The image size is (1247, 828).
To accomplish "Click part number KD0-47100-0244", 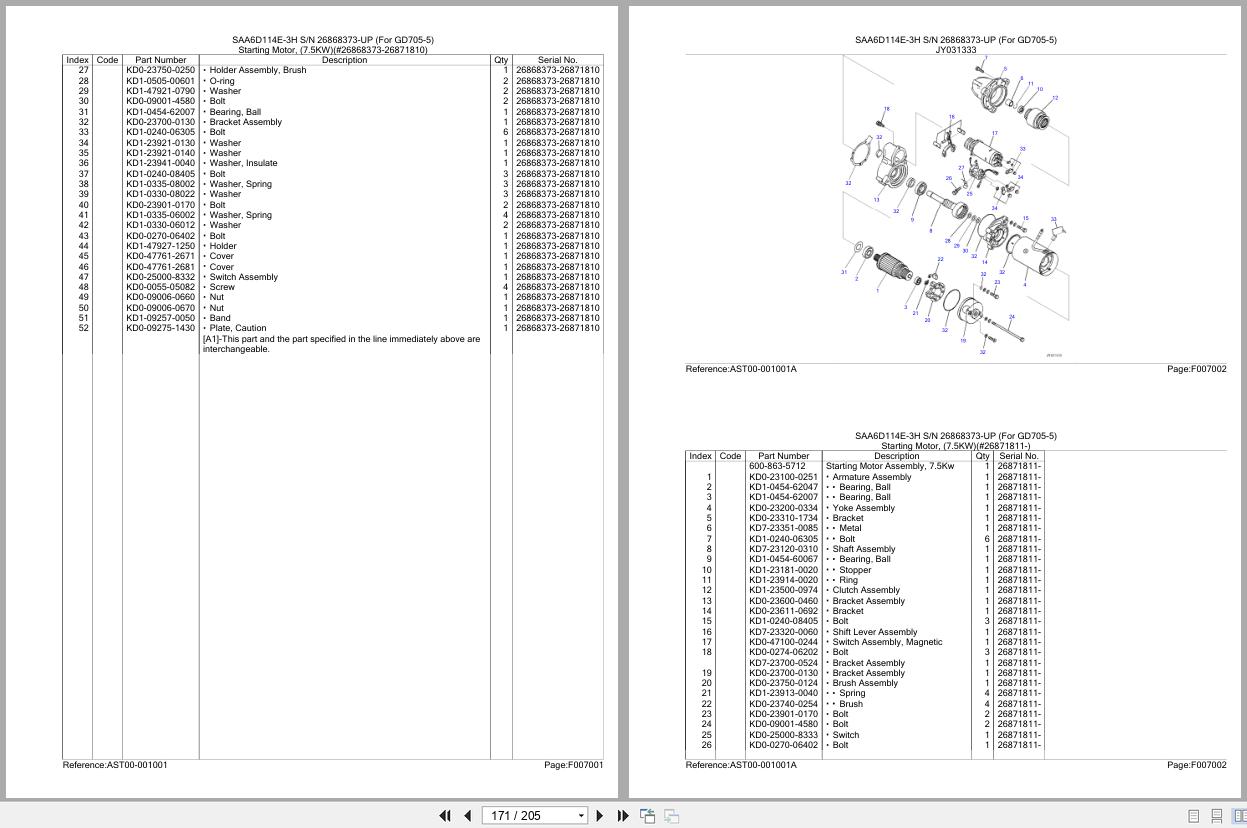I will pyautogui.click(x=783, y=642).
